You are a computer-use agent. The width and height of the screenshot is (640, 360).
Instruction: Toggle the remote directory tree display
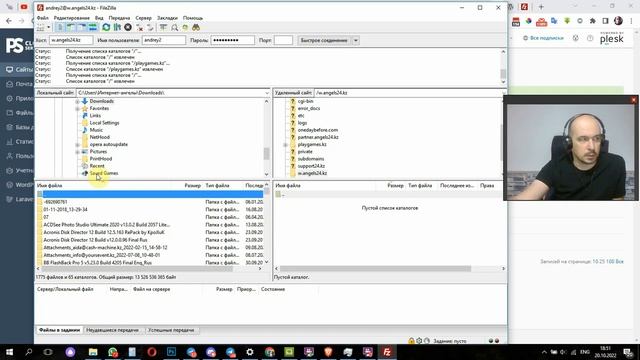pos(82,27)
